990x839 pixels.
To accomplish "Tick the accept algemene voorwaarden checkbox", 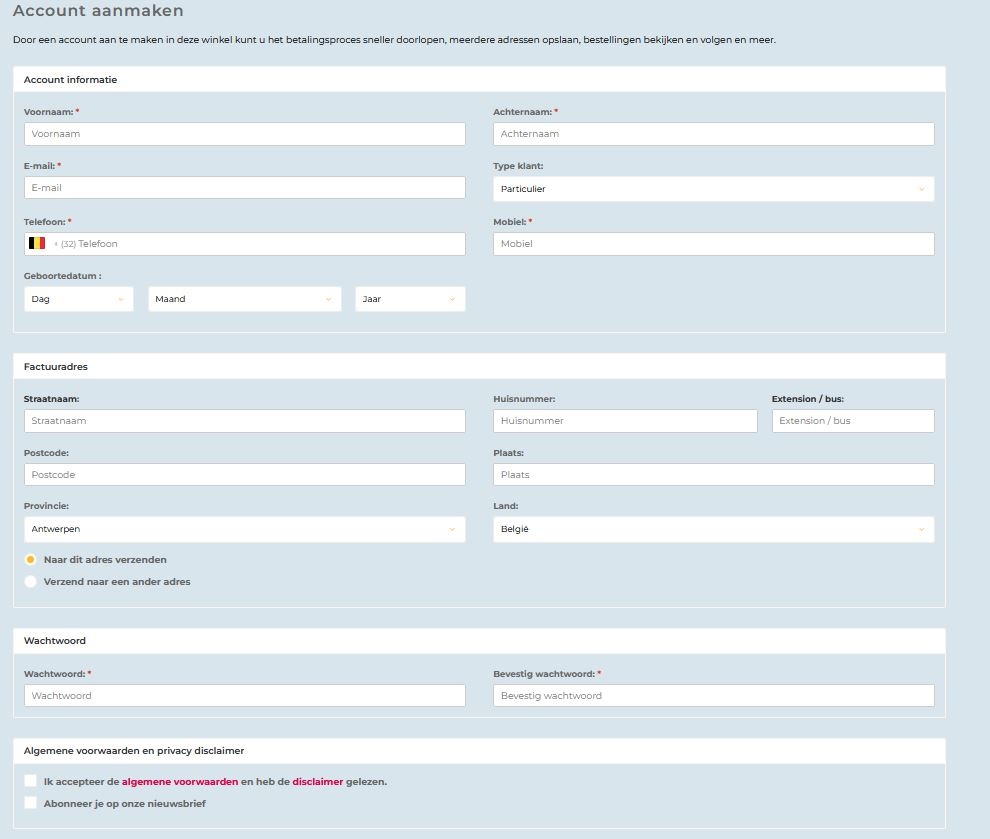I will [31, 781].
